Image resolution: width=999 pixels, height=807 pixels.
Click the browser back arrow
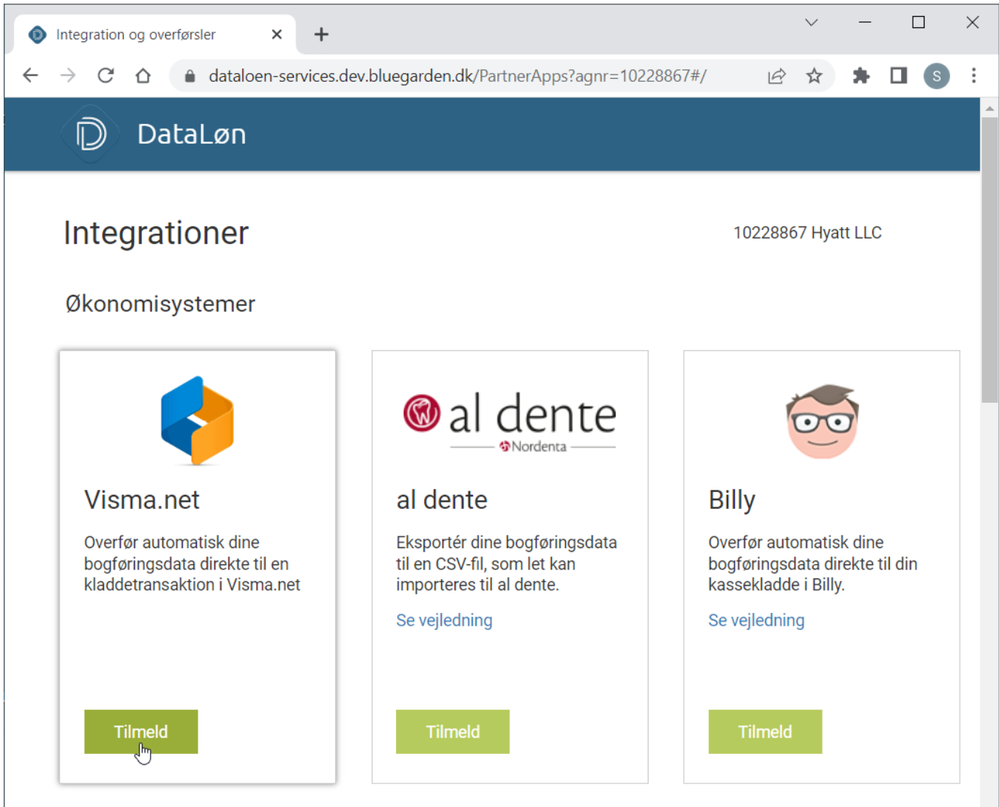coord(31,76)
